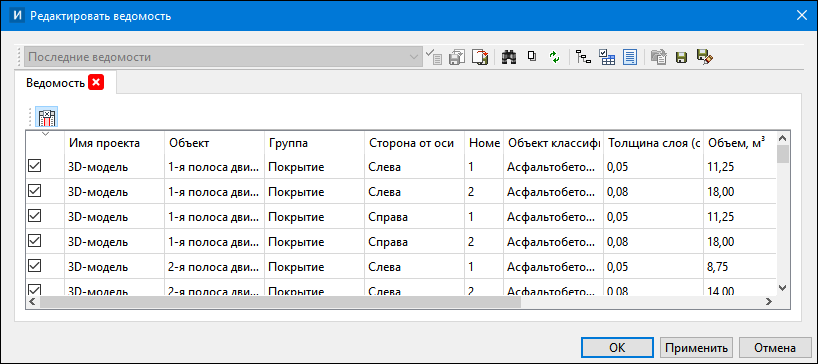Click the diskette with pencil save-as icon

(x=705, y=57)
